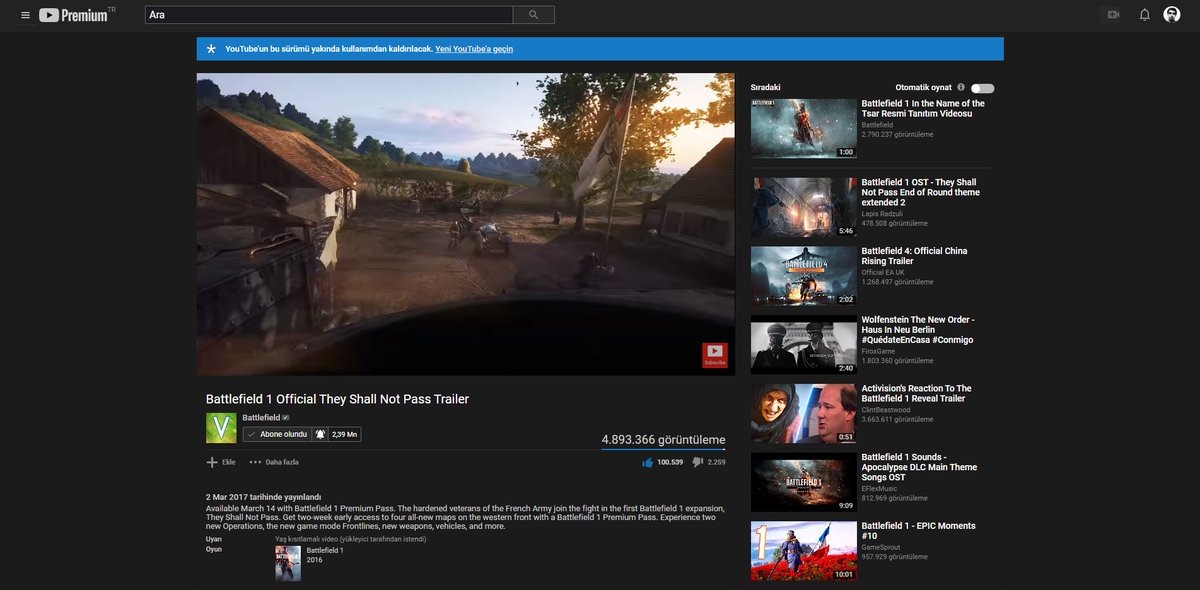Open 'Wolfenstein The New Order' thumbnail

[x=804, y=345]
